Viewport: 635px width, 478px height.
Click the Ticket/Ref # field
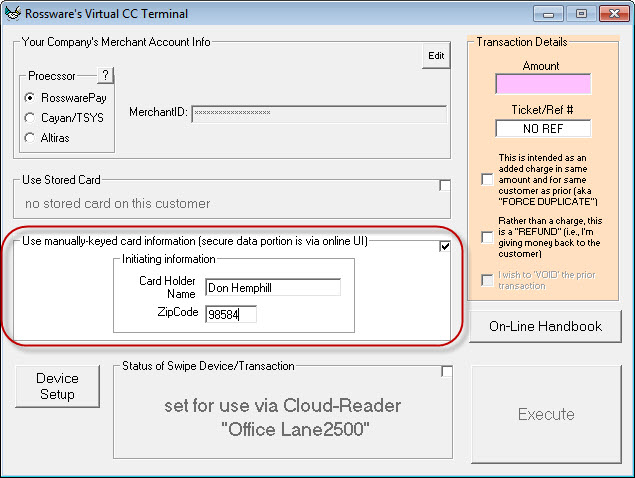click(x=542, y=129)
